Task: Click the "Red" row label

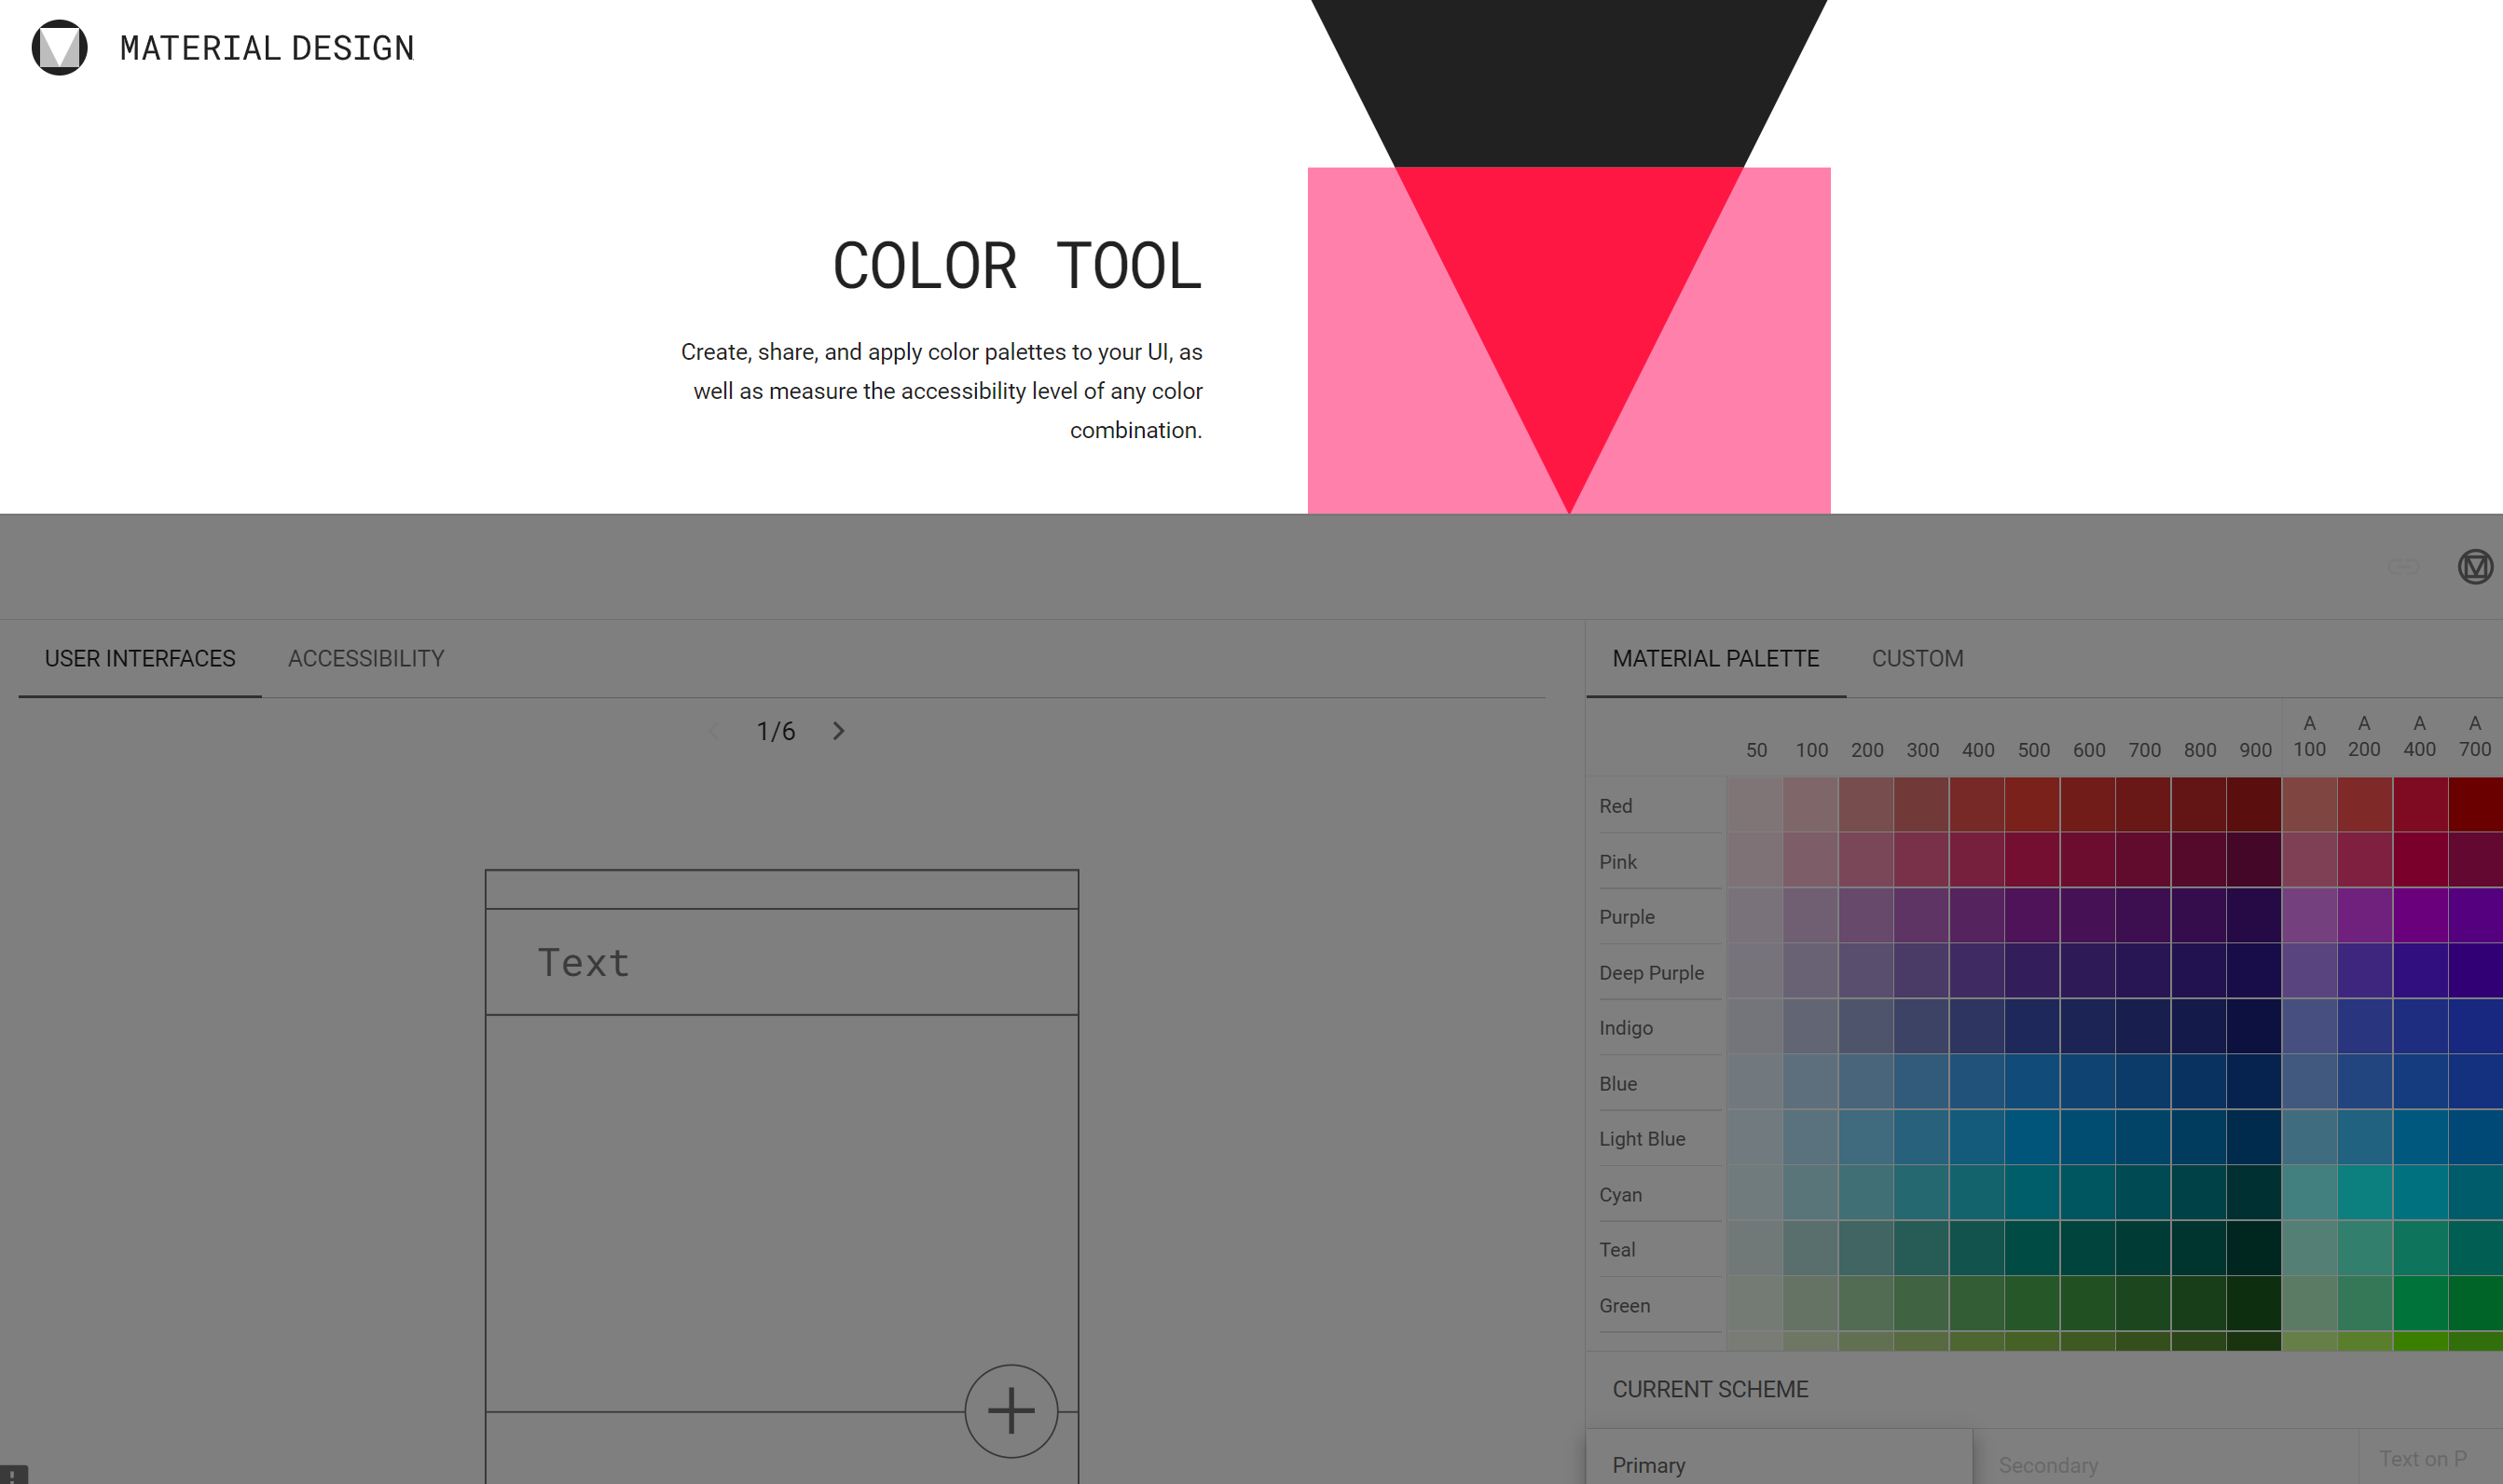Action: click(x=1615, y=806)
